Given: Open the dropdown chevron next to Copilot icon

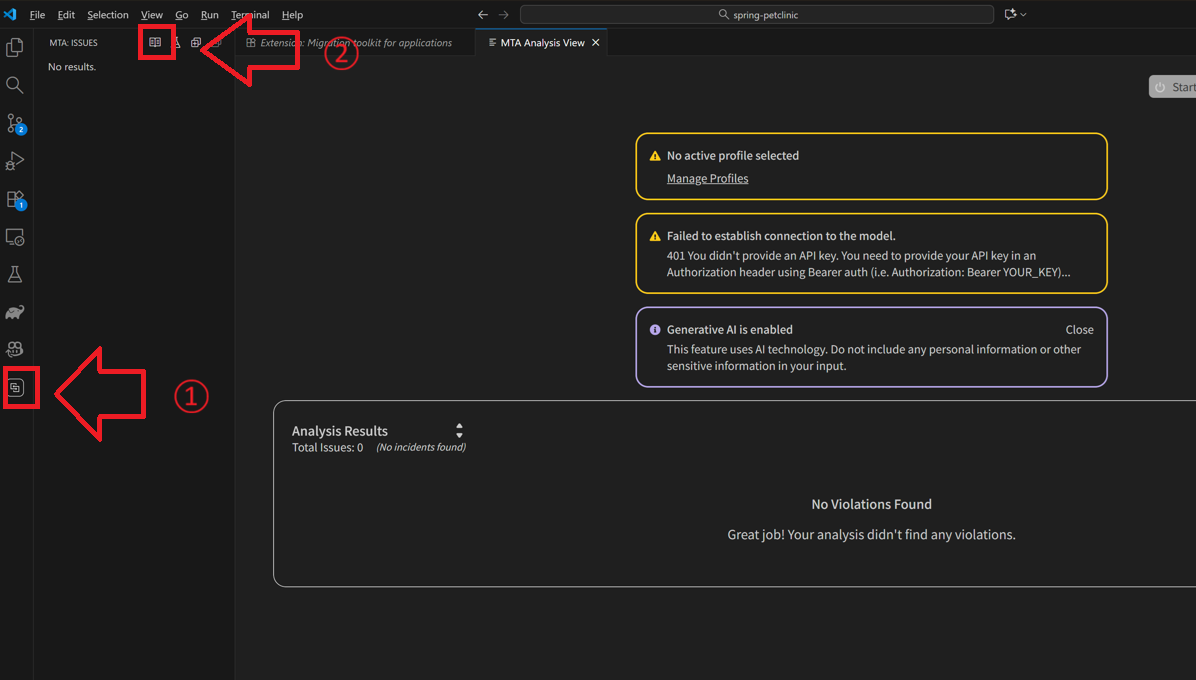Looking at the screenshot, I should 1024,14.
